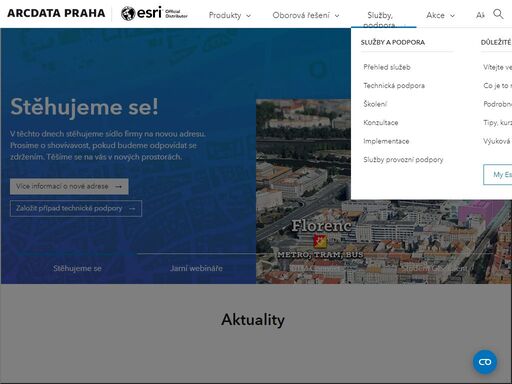
Task: Open Technická podpora menu entry
Action: (394, 86)
